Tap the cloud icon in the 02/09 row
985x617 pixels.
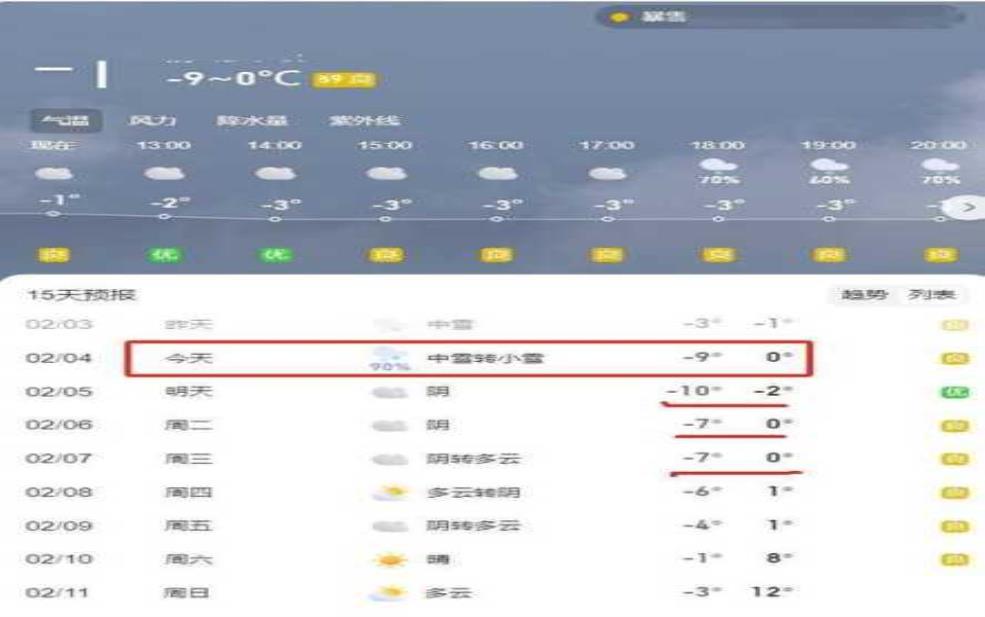point(390,526)
